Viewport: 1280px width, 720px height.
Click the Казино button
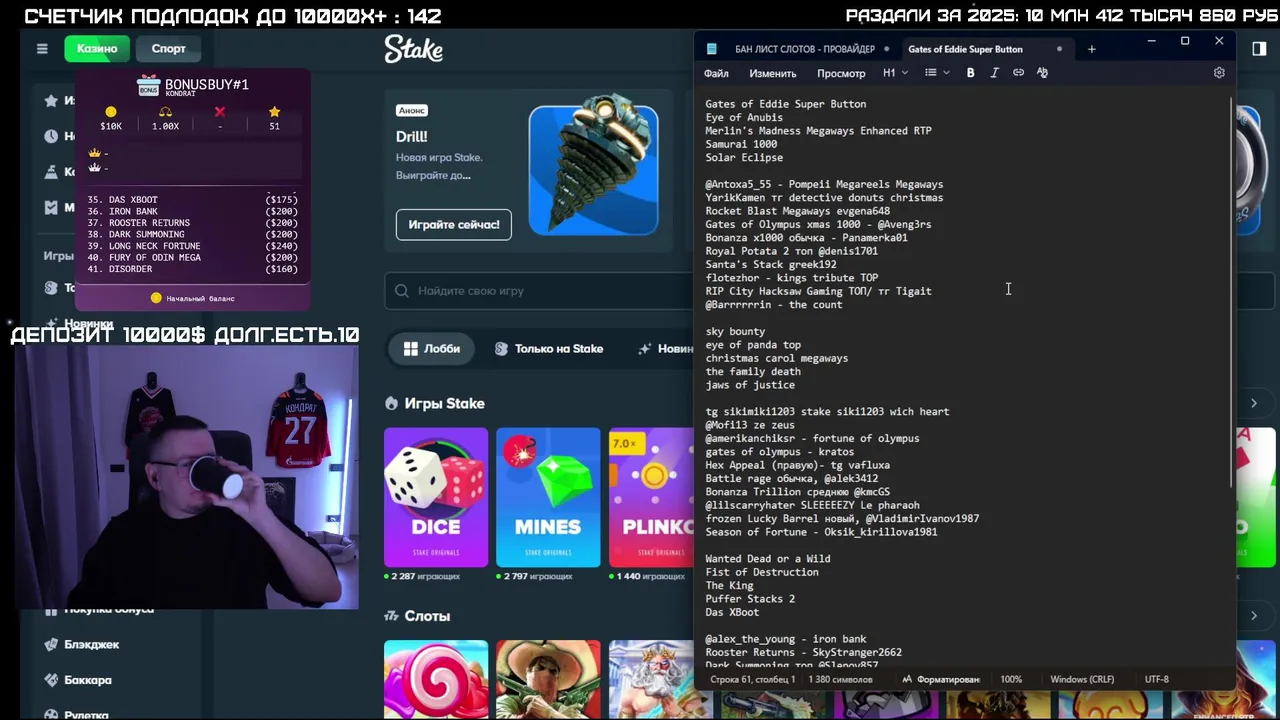click(97, 49)
